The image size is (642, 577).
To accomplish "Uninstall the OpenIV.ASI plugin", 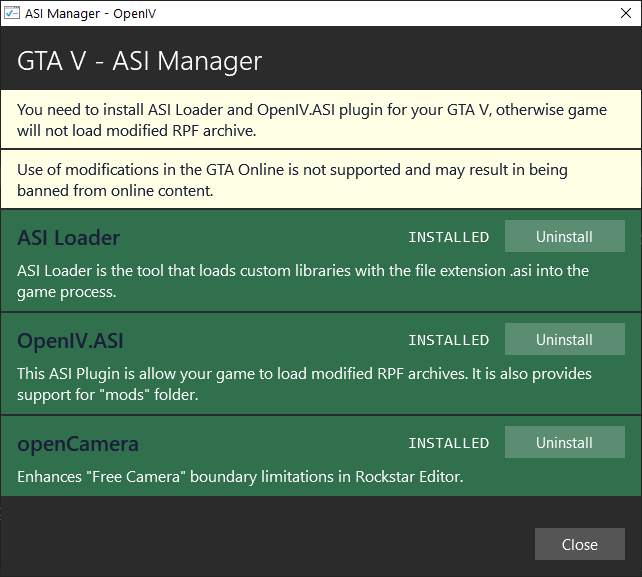I will coord(565,339).
